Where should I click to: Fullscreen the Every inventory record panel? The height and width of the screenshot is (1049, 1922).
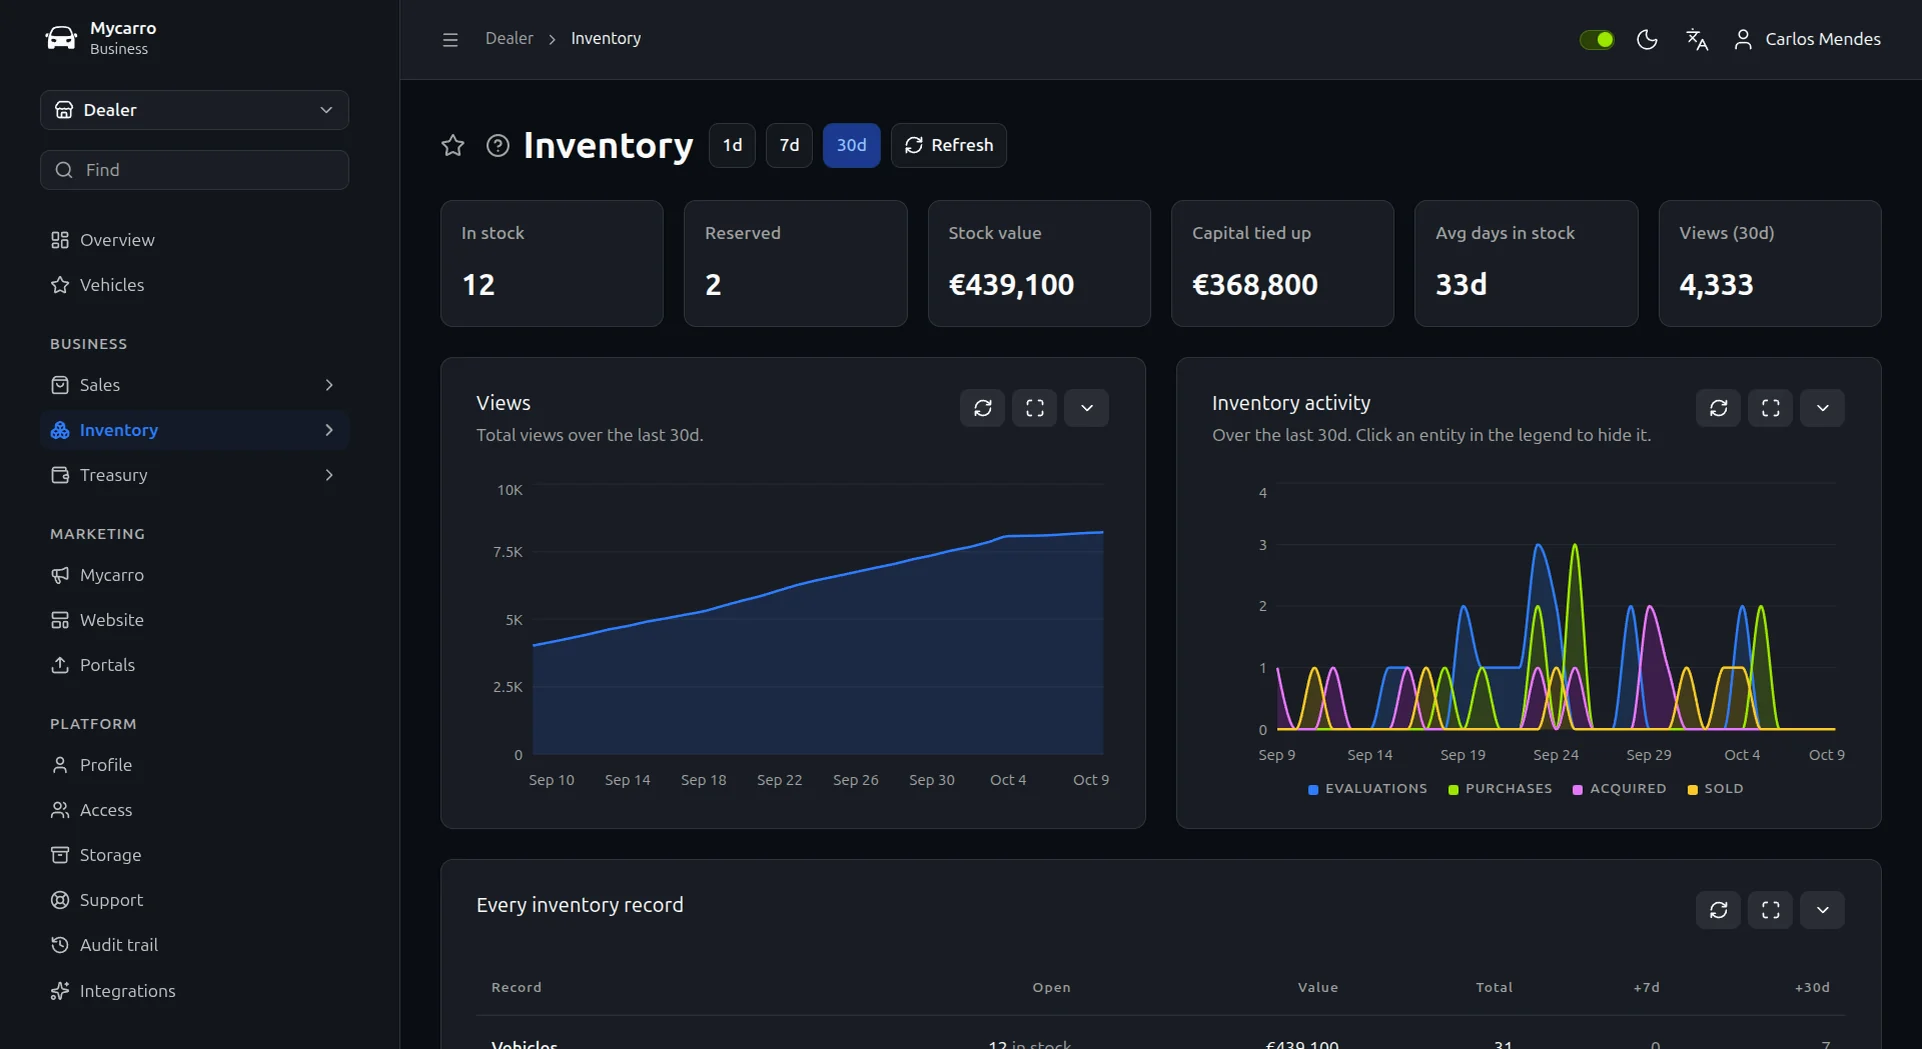coord(1771,910)
